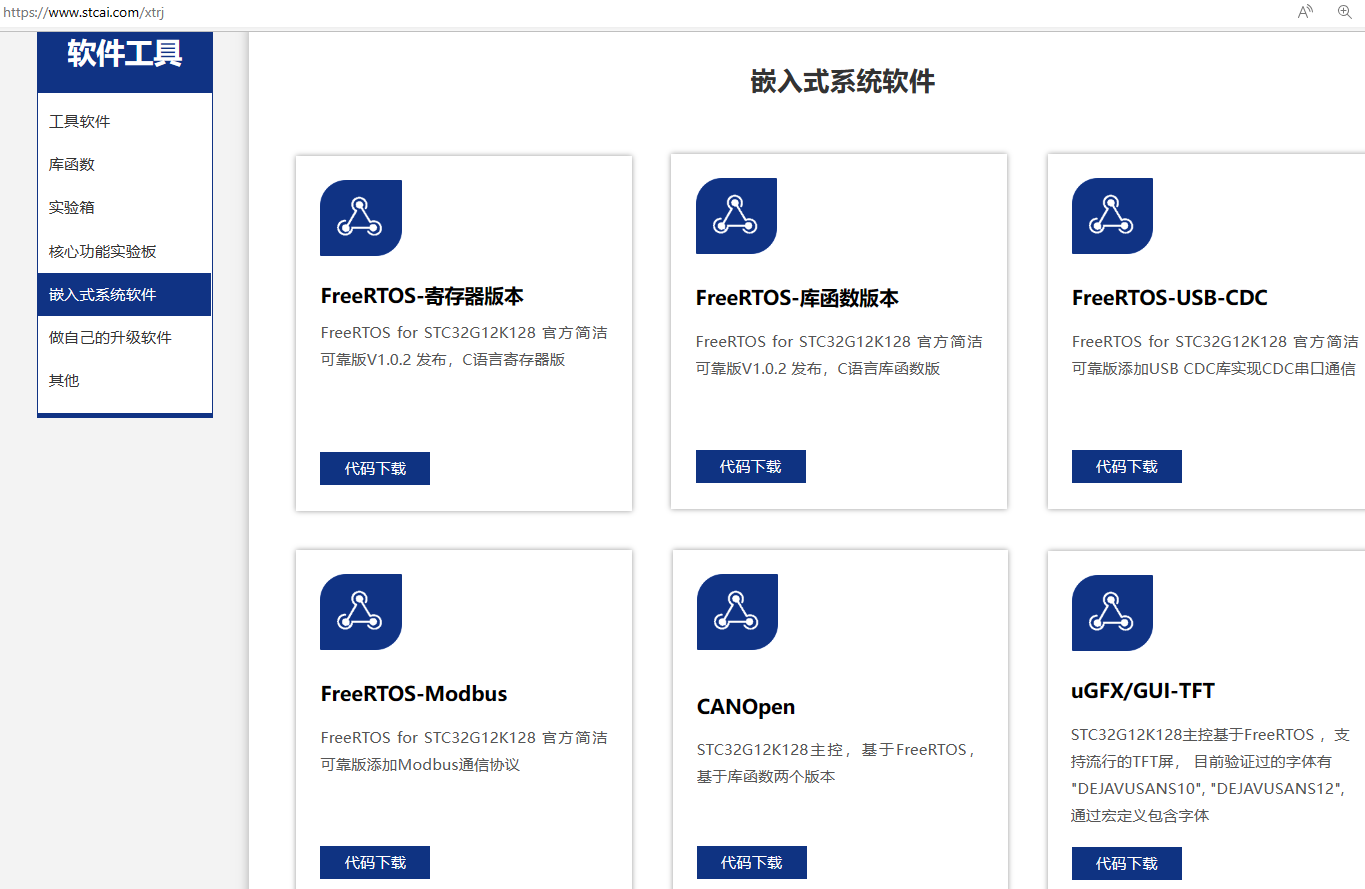
Task: Open 工具软件 in the sidebar
Action: (x=124, y=121)
